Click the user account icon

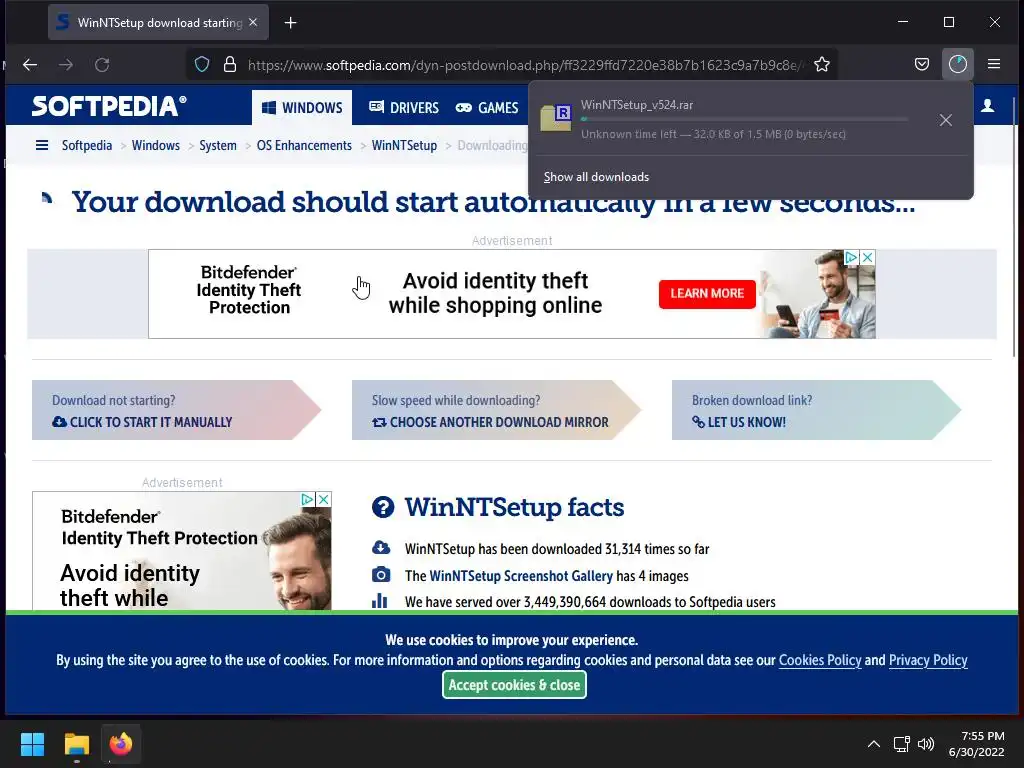tap(987, 106)
